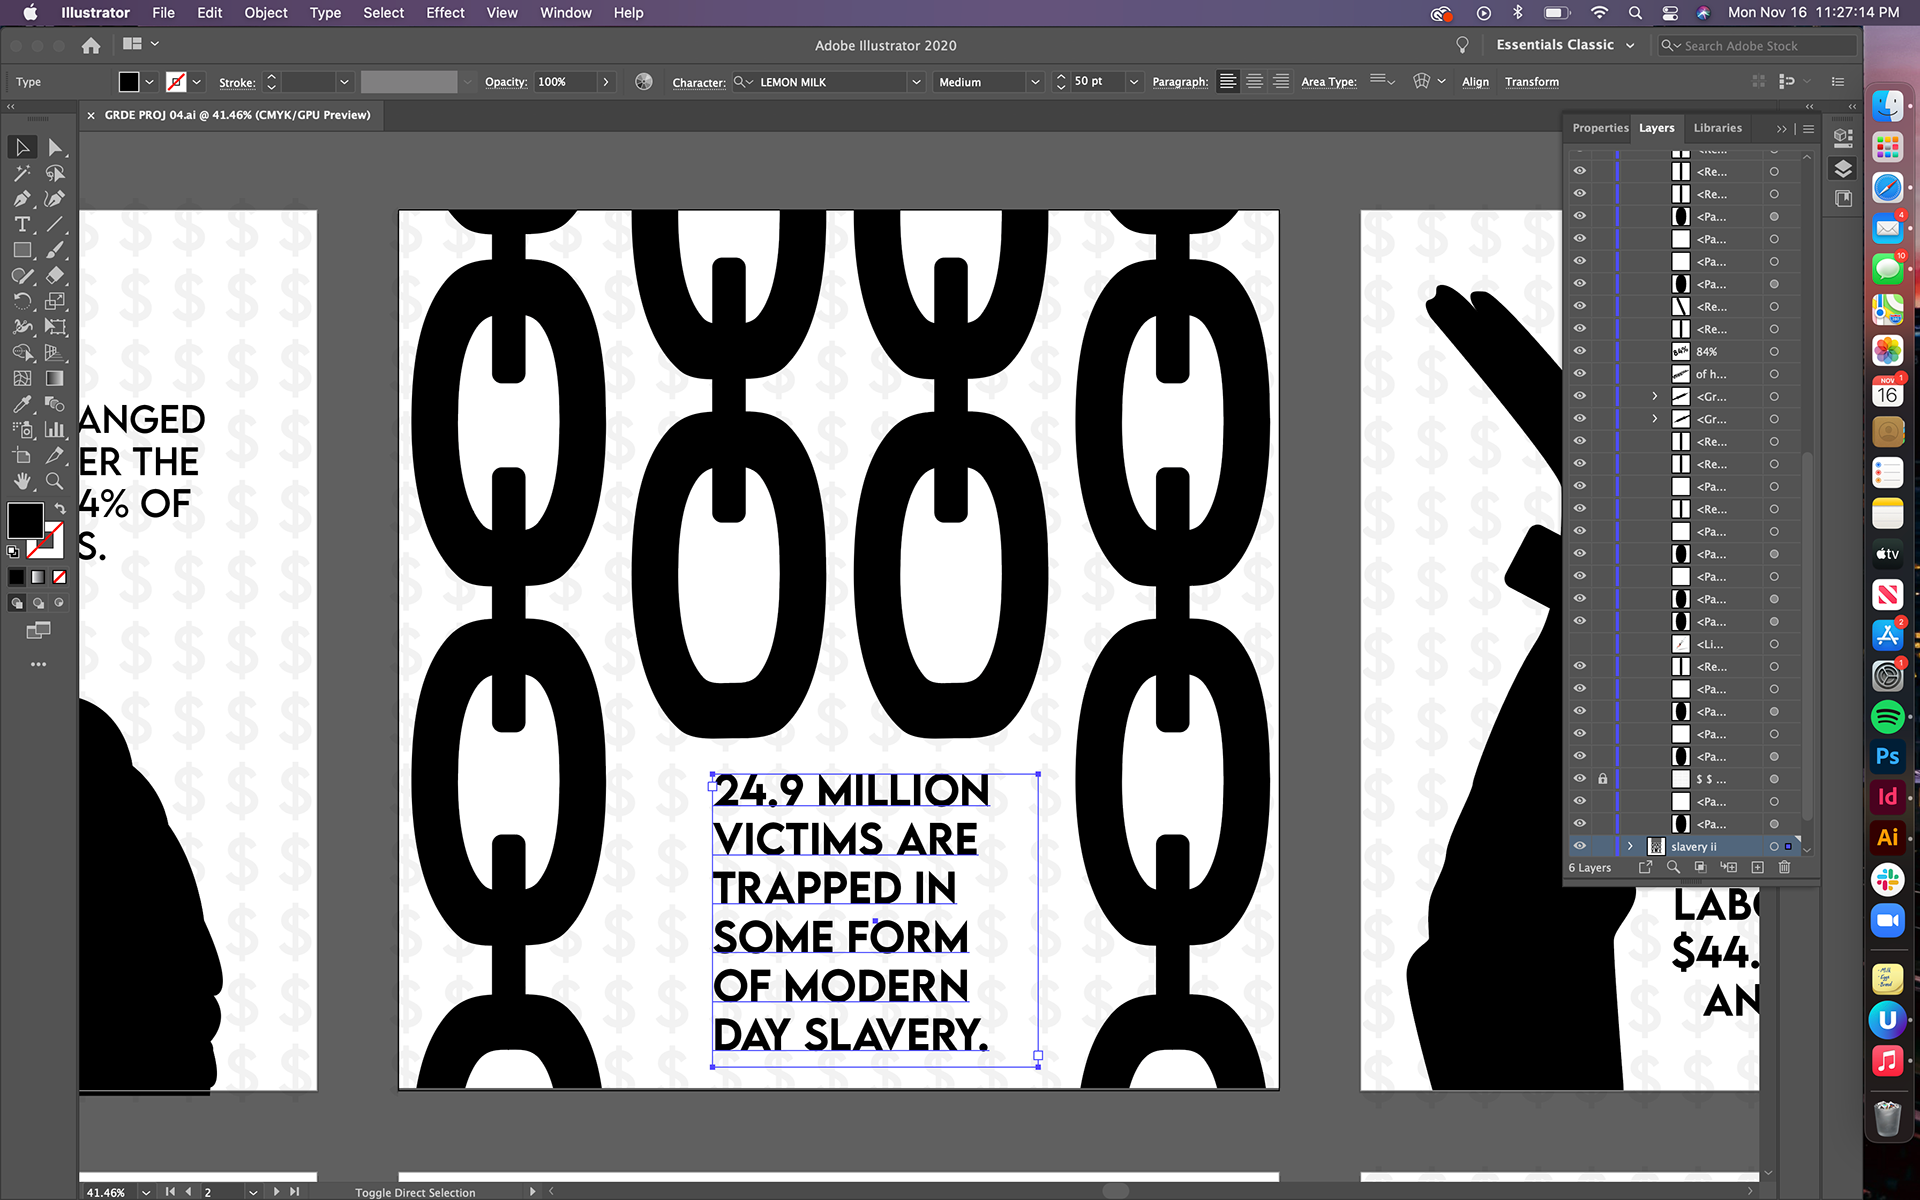
Task: Select the Gradient tool
Action: point(55,378)
